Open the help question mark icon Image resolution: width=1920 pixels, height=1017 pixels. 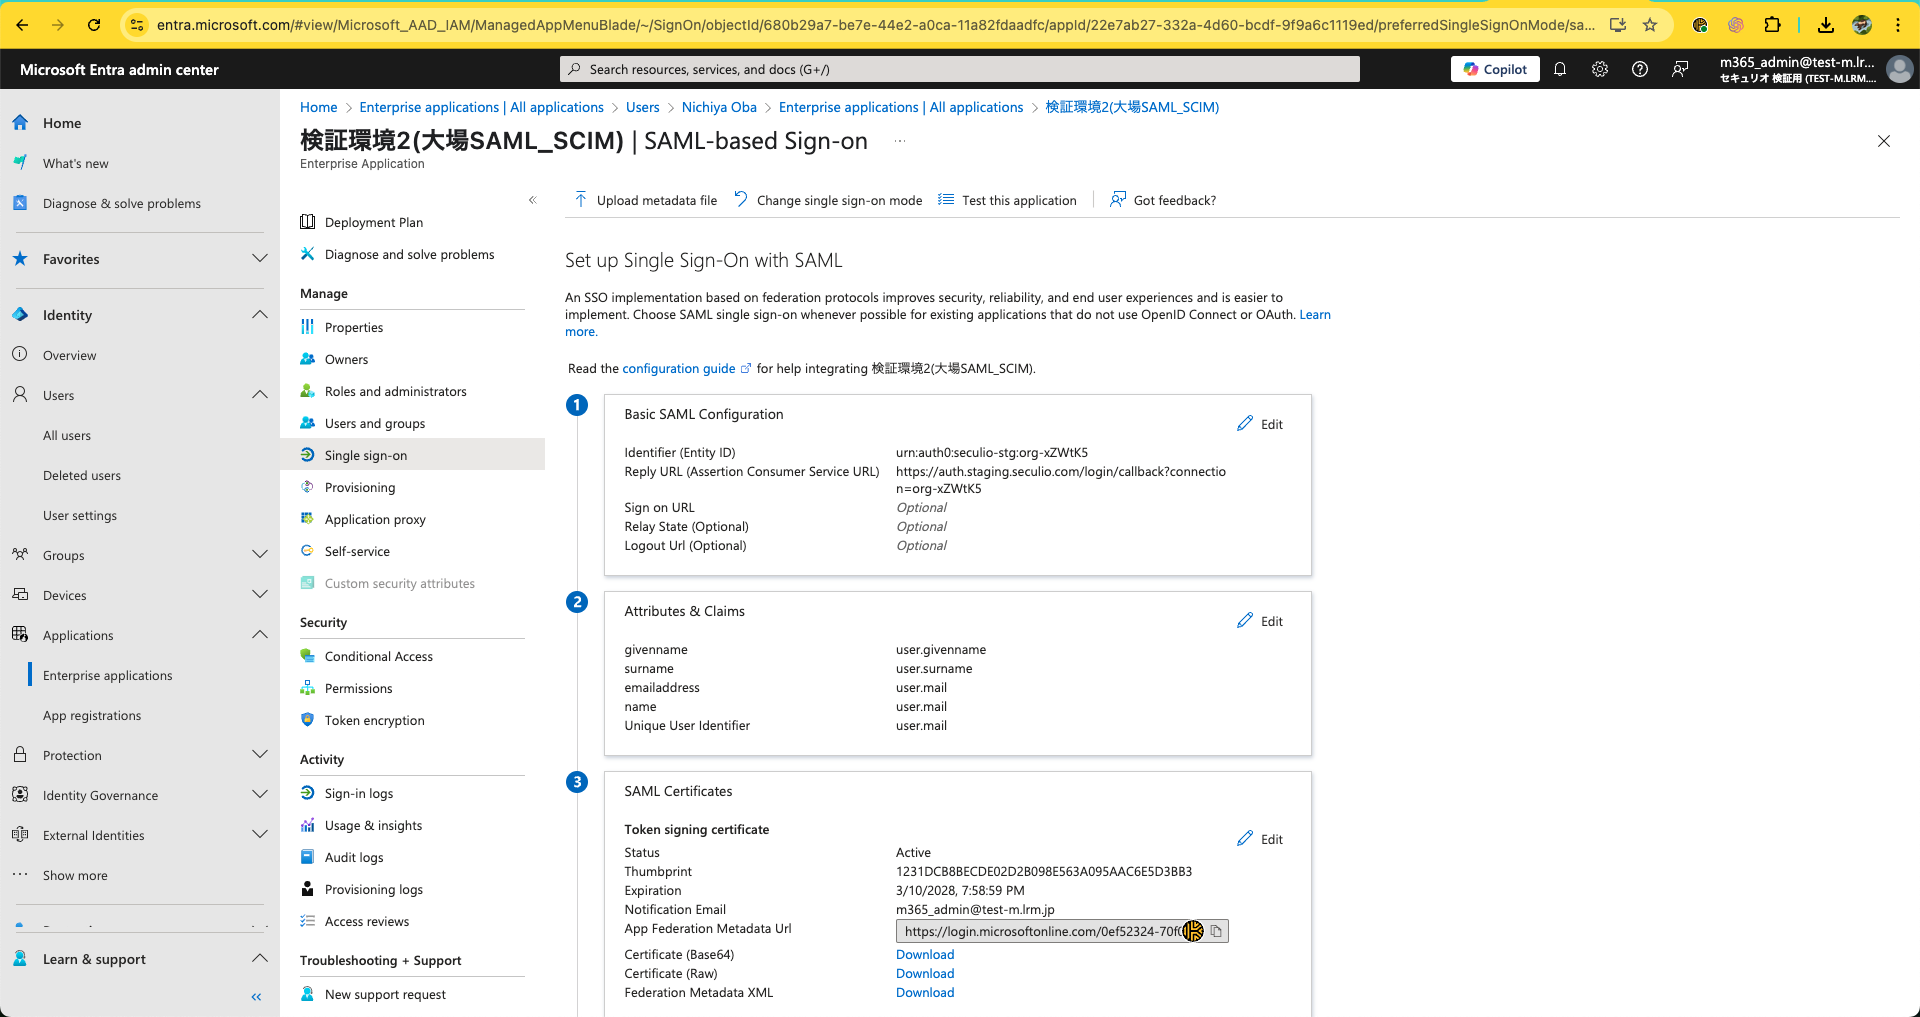[1640, 69]
